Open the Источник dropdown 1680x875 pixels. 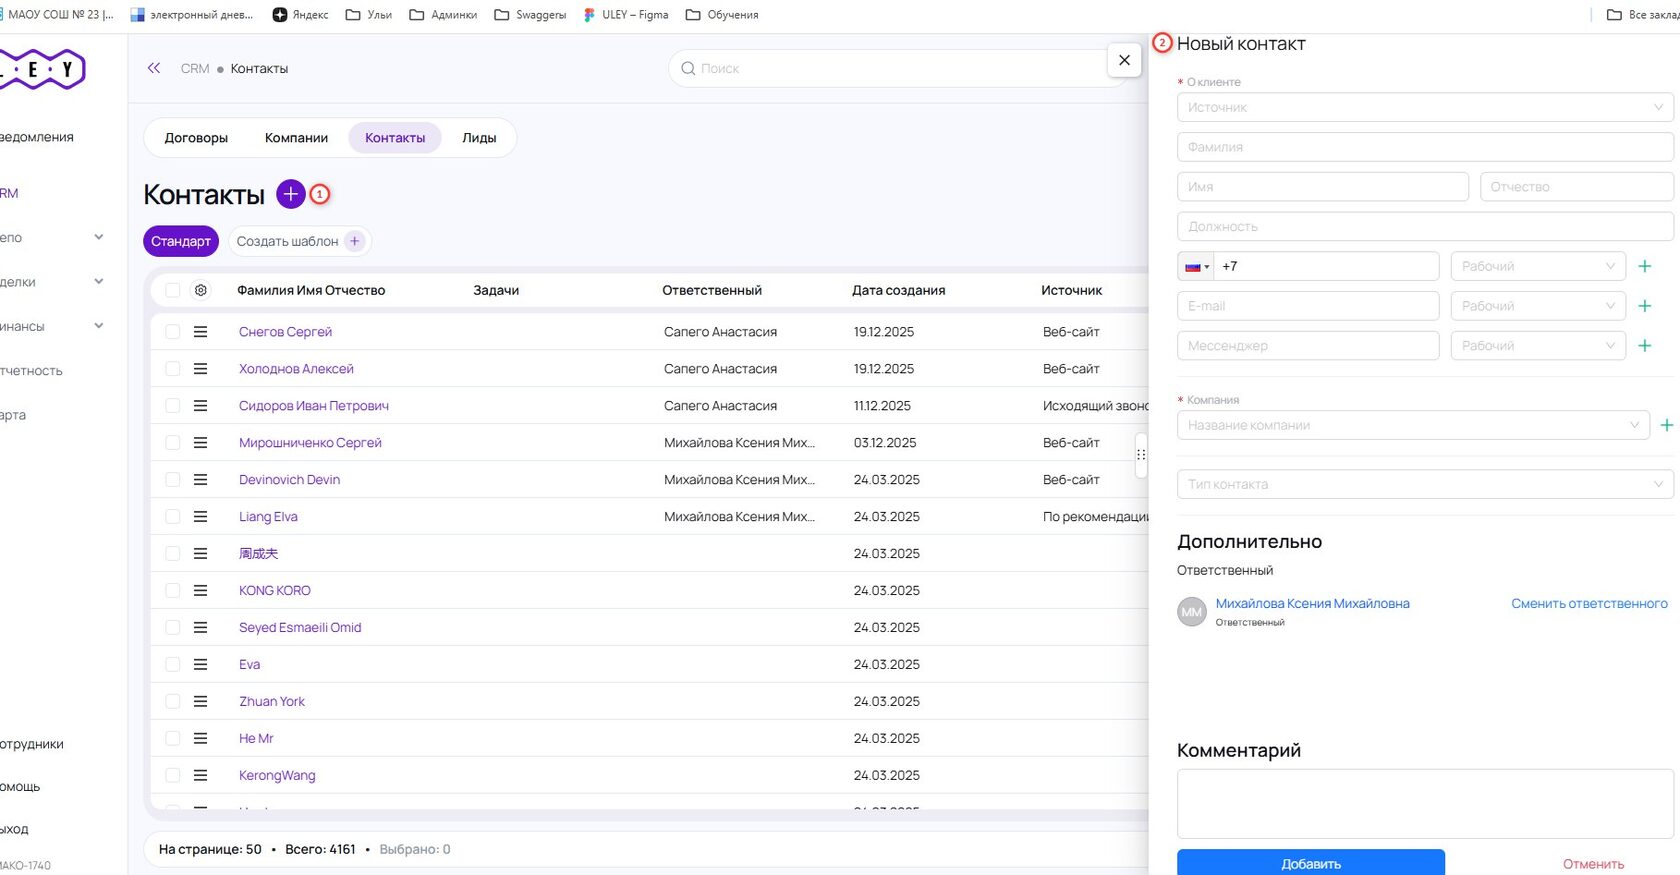pyautogui.click(x=1425, y=107)
